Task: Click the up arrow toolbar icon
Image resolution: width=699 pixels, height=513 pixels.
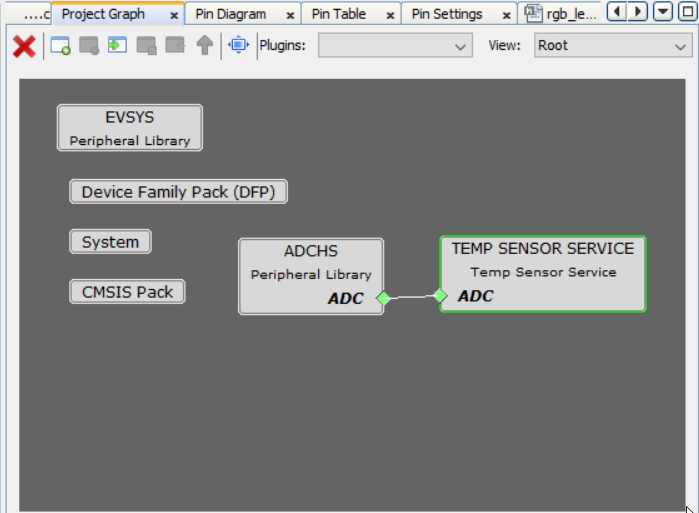Action: pyautogui.click(x=204, y=46)
